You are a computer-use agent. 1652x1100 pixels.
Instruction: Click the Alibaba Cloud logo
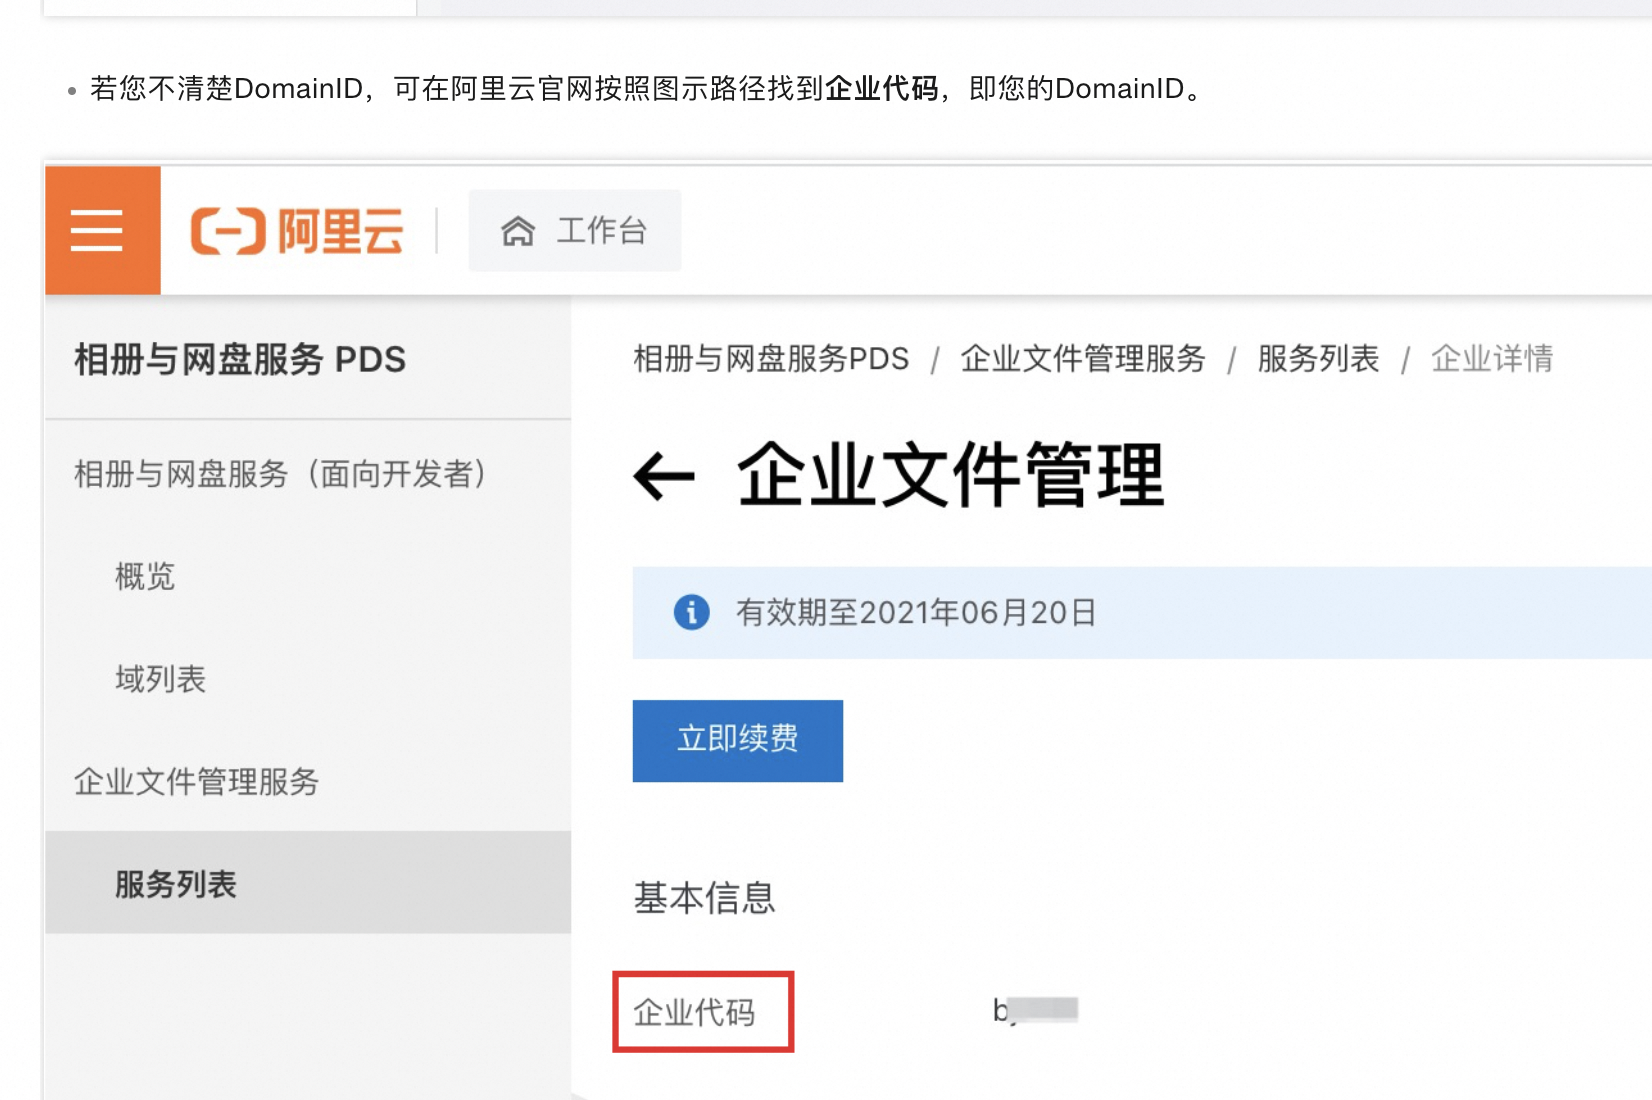tap(297, 231)
